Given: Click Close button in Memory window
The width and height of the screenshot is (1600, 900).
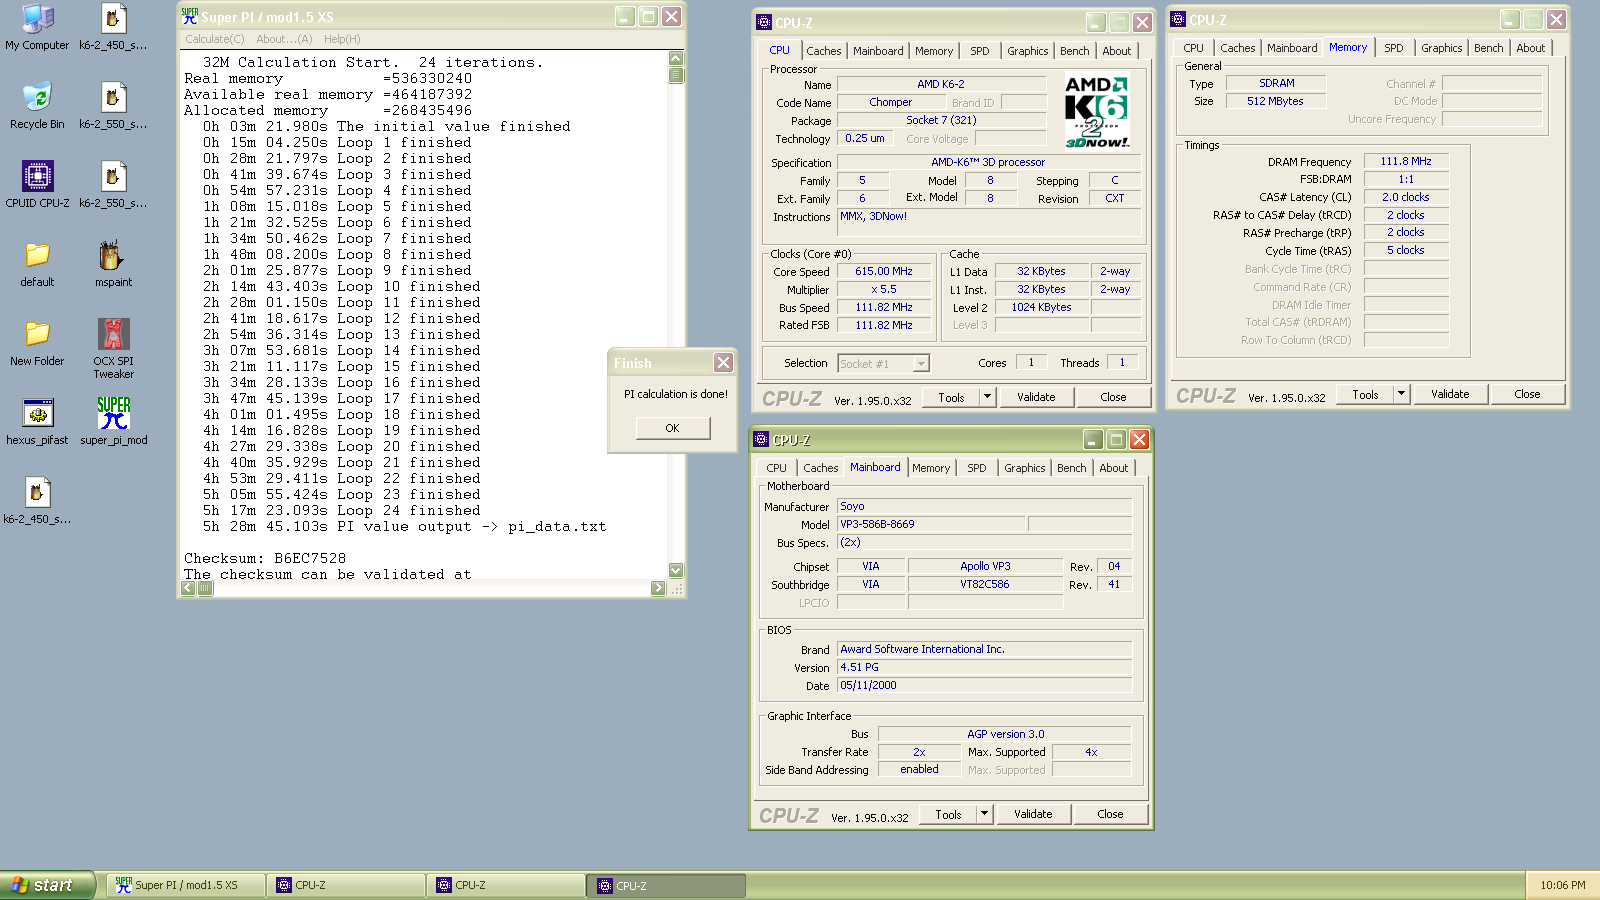Looking at the screenshot, I should (1527, 394).
